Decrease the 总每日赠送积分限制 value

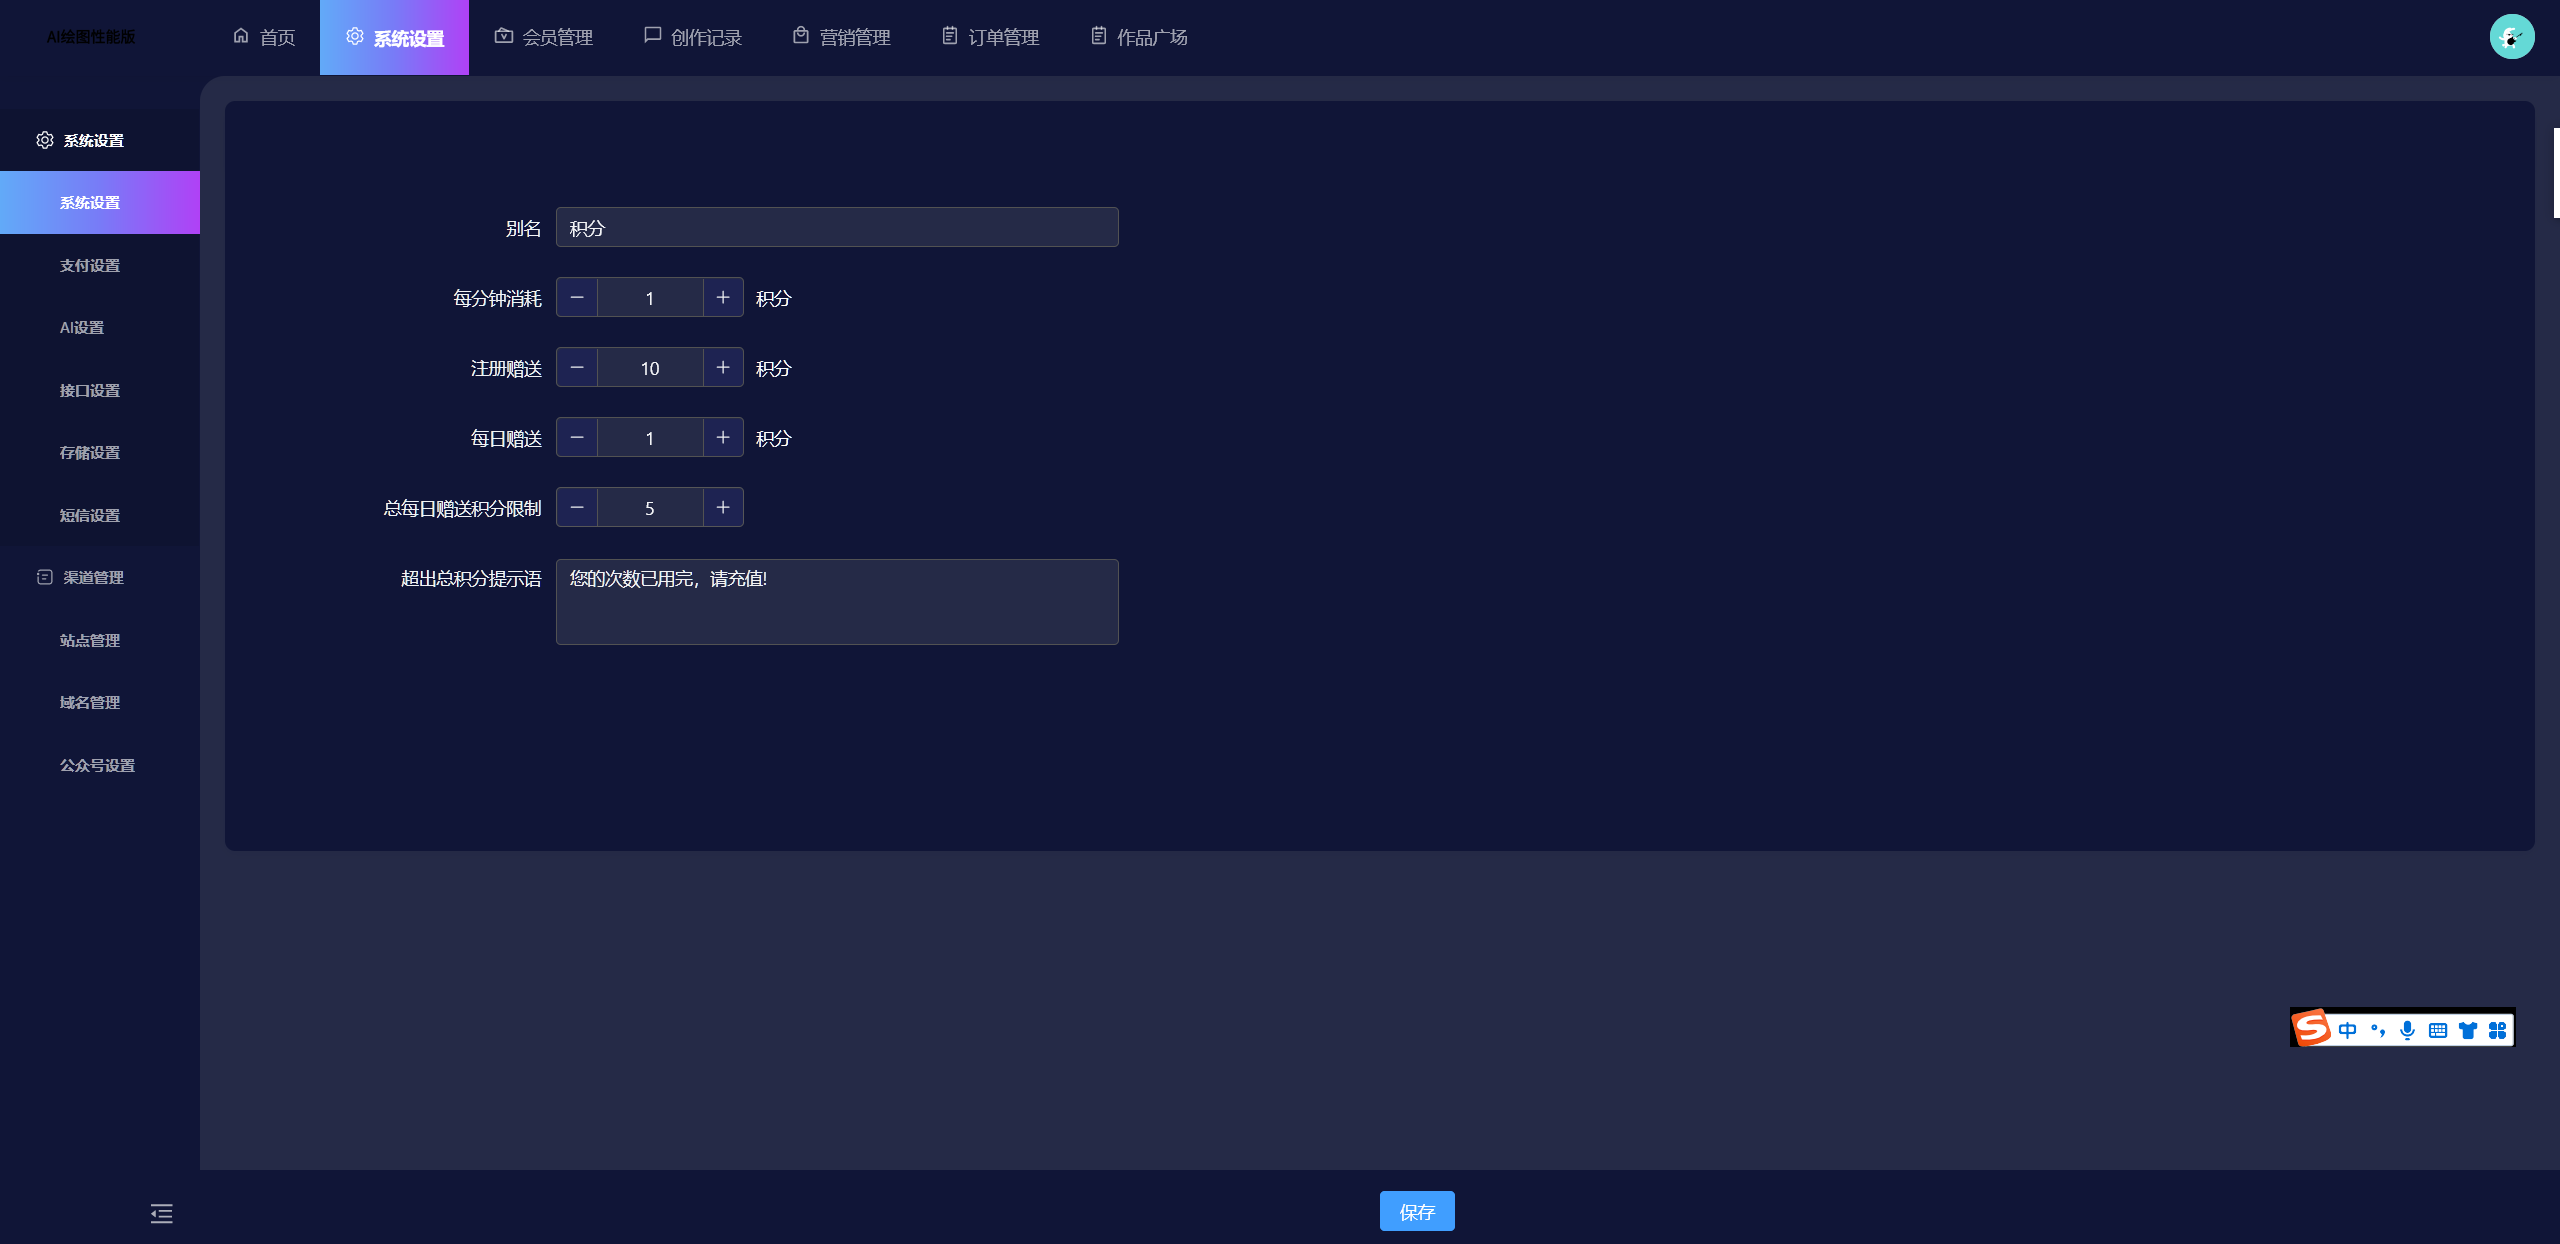577,508
